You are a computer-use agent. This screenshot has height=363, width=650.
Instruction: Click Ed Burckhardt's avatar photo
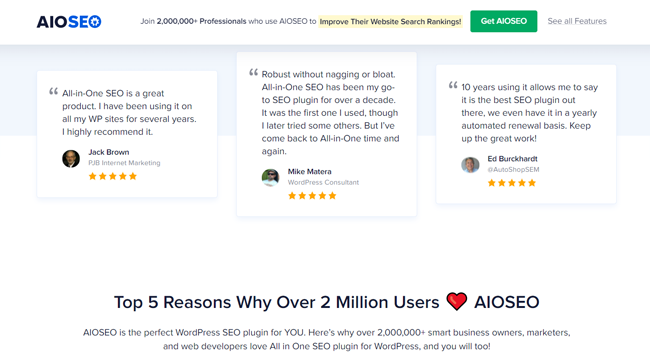click(x=470, y=165)
